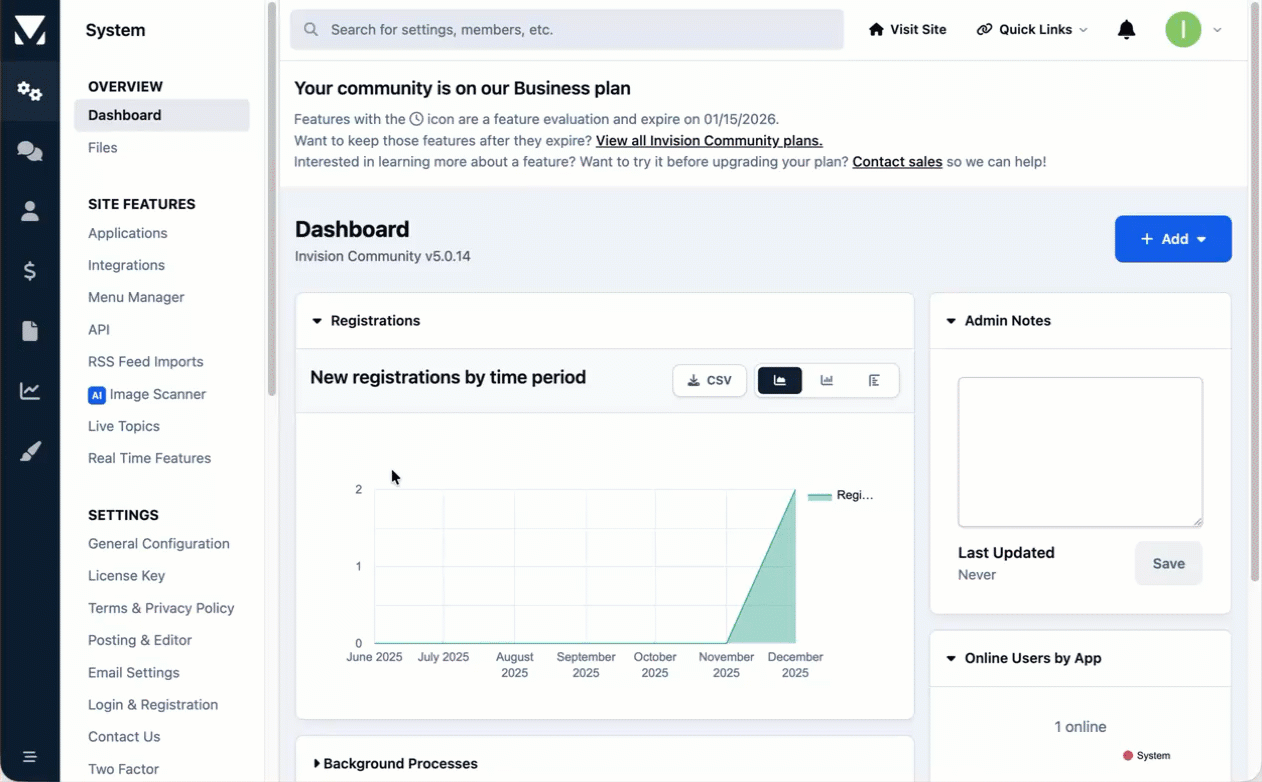
Task: Switch to column chart view
Action: [827, 381]
